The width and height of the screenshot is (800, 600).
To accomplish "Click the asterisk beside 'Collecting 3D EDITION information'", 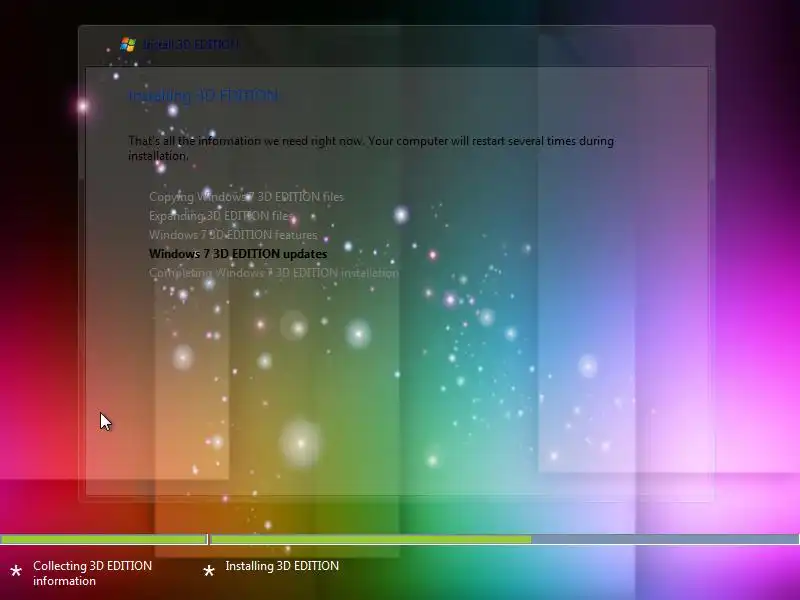I will [16, 571].
